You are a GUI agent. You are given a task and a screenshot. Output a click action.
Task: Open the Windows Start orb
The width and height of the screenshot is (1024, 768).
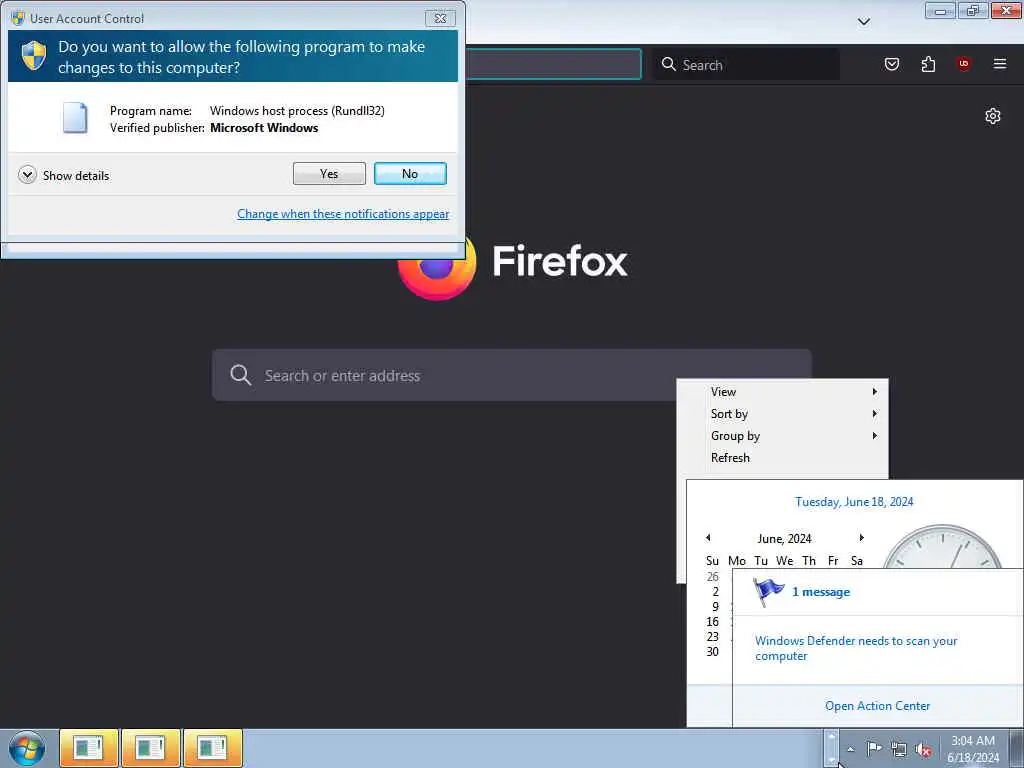[27, 748]
